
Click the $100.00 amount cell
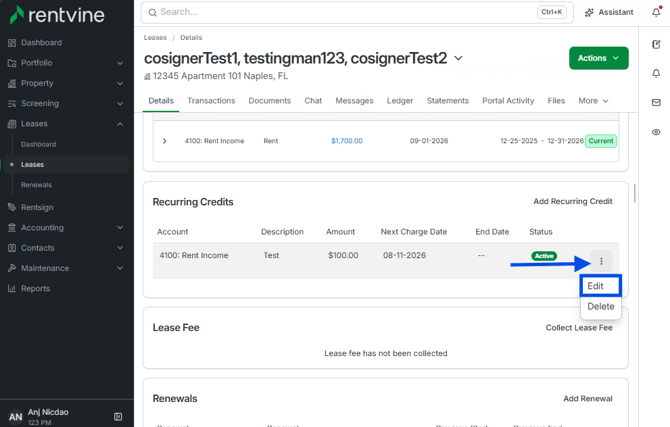click(343, 256)
